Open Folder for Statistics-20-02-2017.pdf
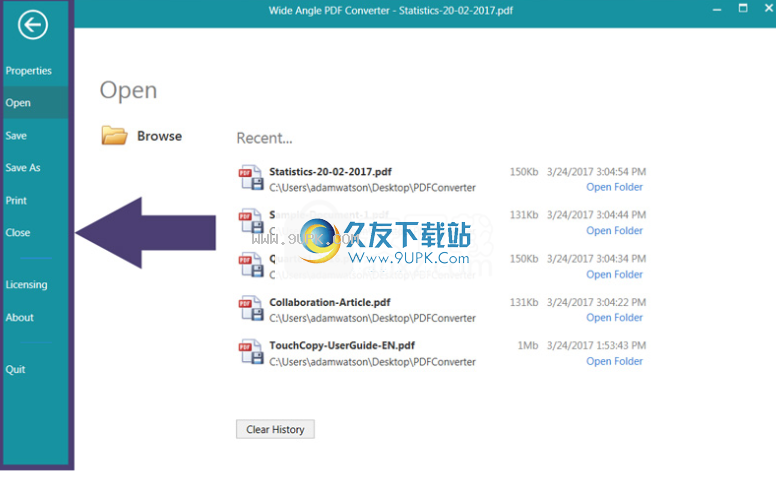Viewport: 776px width, 483px height. pos(614,187)
